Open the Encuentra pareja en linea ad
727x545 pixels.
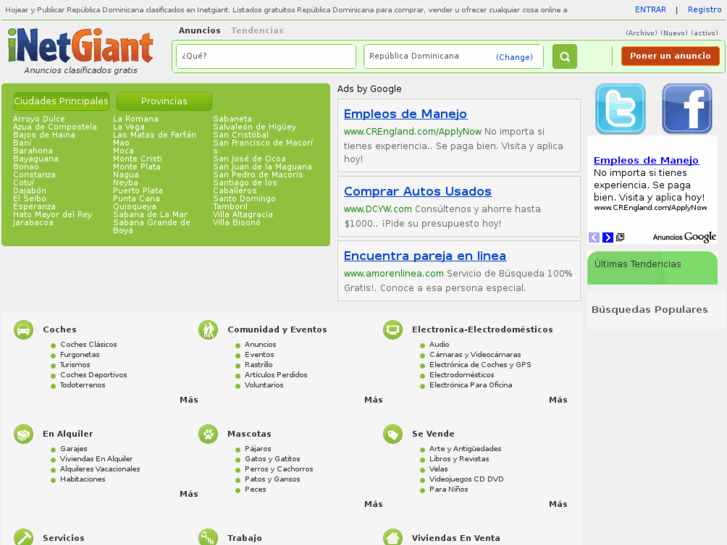(425, 256)
